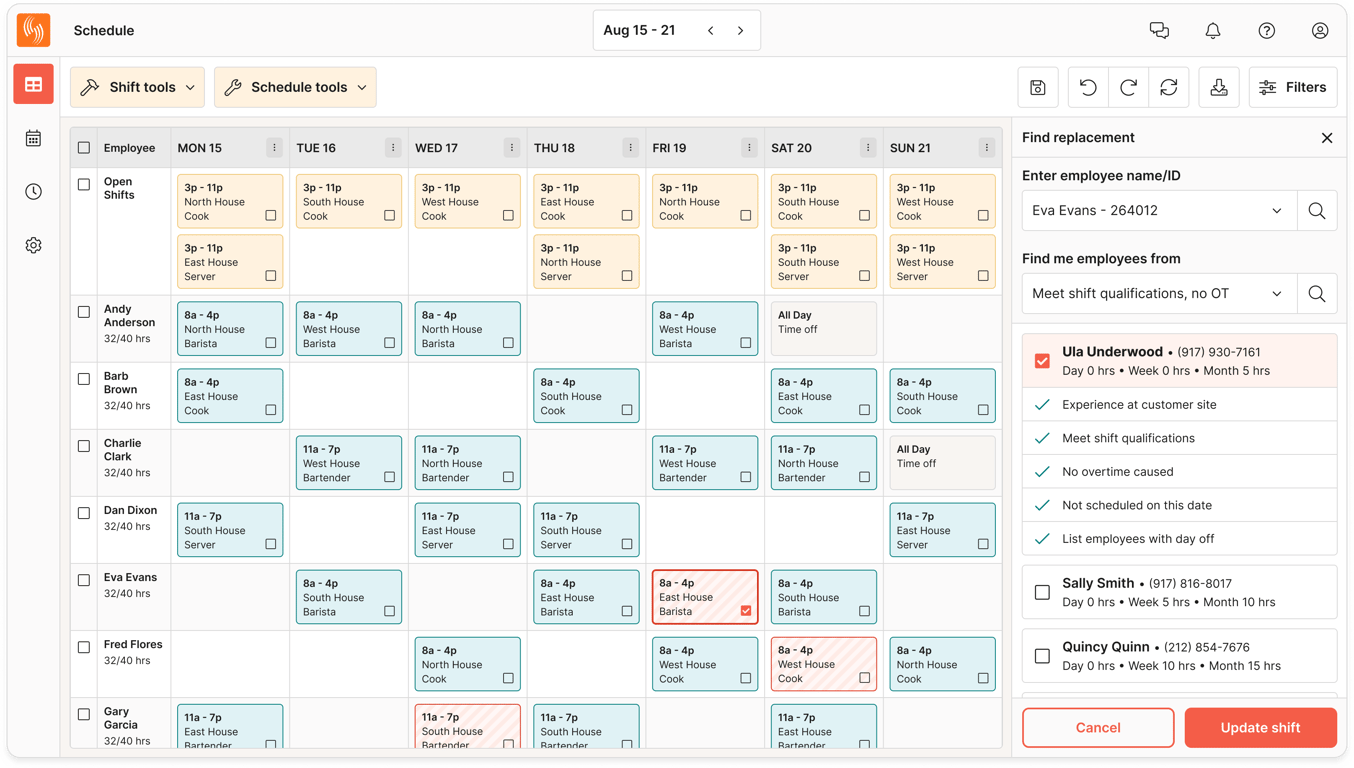The image size is (1354, 768).
Task: Refresh the schedule
Action: click(x=1168, y=87)
